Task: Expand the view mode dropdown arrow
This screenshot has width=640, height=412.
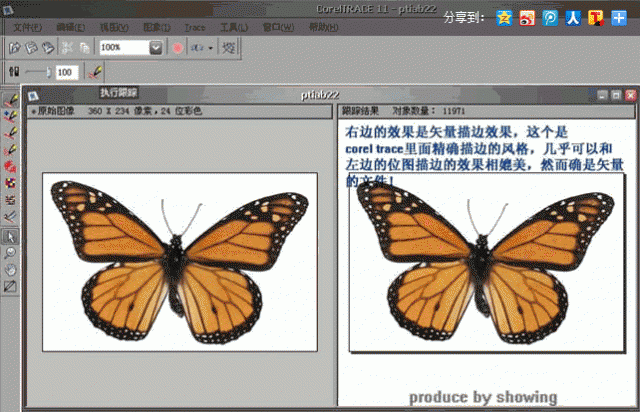Action: pyautogui.click(x=211, y=47)
